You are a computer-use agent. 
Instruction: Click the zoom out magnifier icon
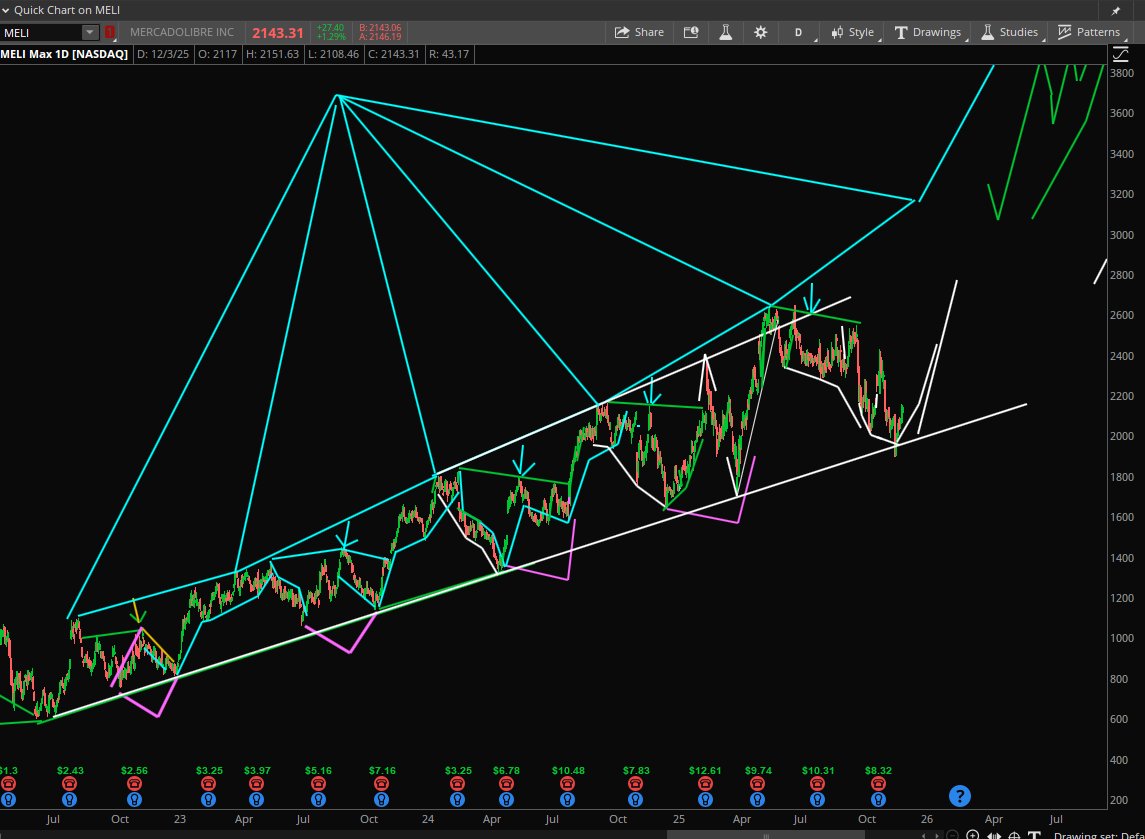point(952,835)
